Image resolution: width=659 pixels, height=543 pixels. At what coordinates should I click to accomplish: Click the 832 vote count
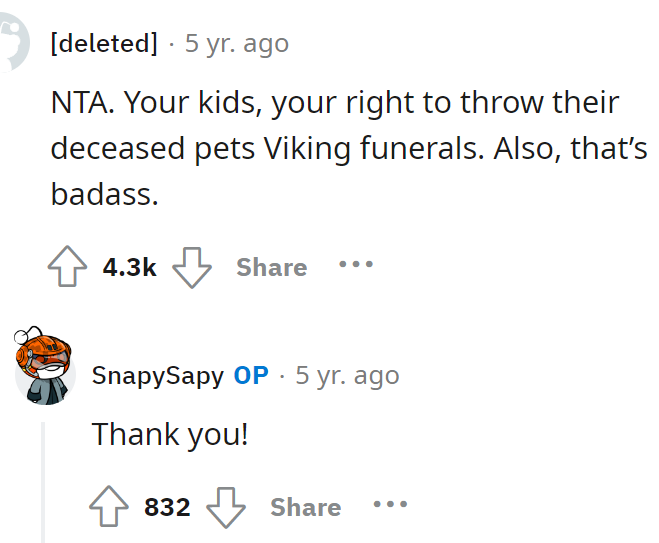tap(167, 507)
